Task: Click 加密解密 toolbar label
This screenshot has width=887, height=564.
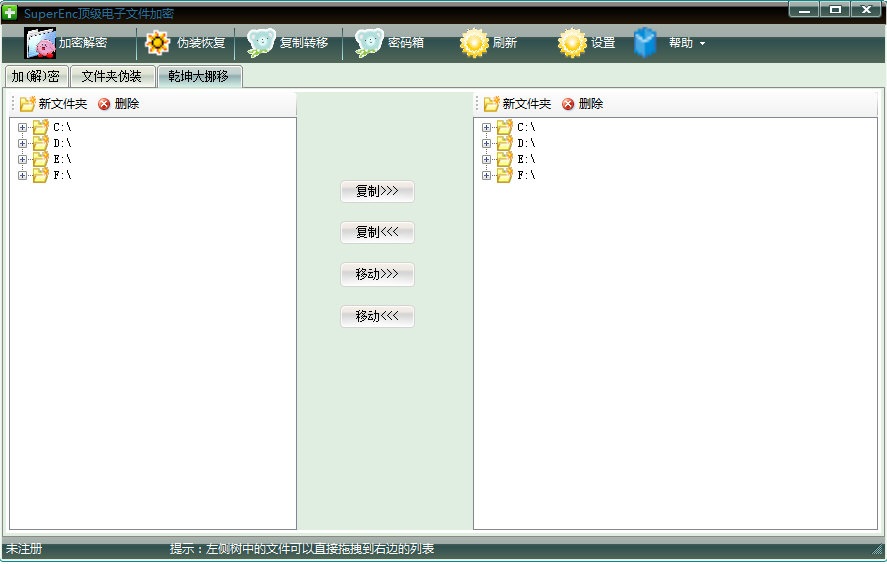Action: click(83, 43)
